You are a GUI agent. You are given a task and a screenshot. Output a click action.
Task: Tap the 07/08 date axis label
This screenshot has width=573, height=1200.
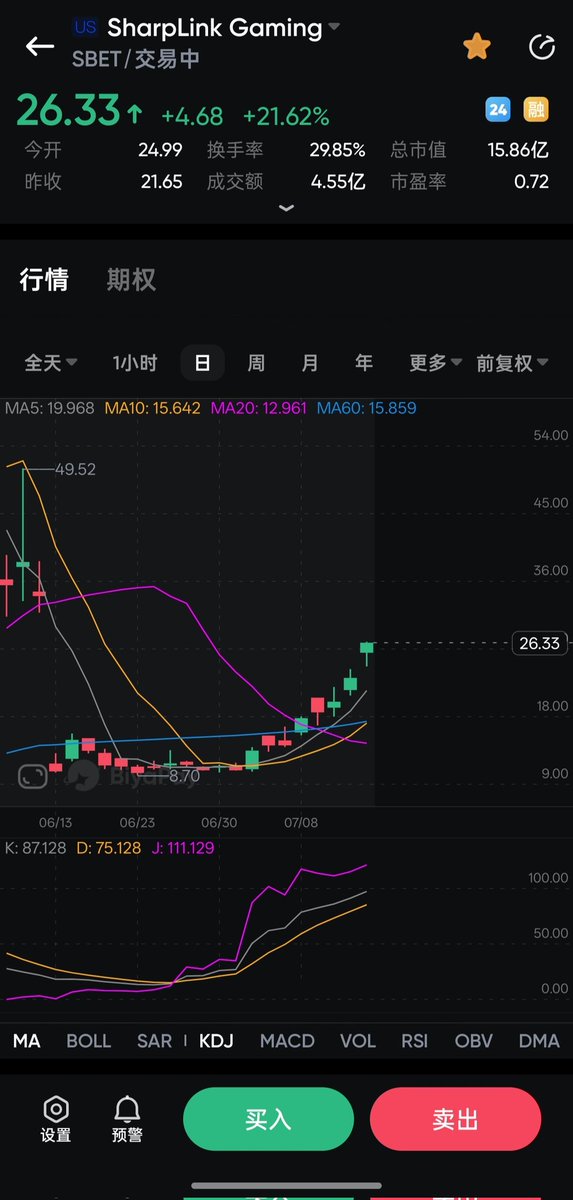300,823
